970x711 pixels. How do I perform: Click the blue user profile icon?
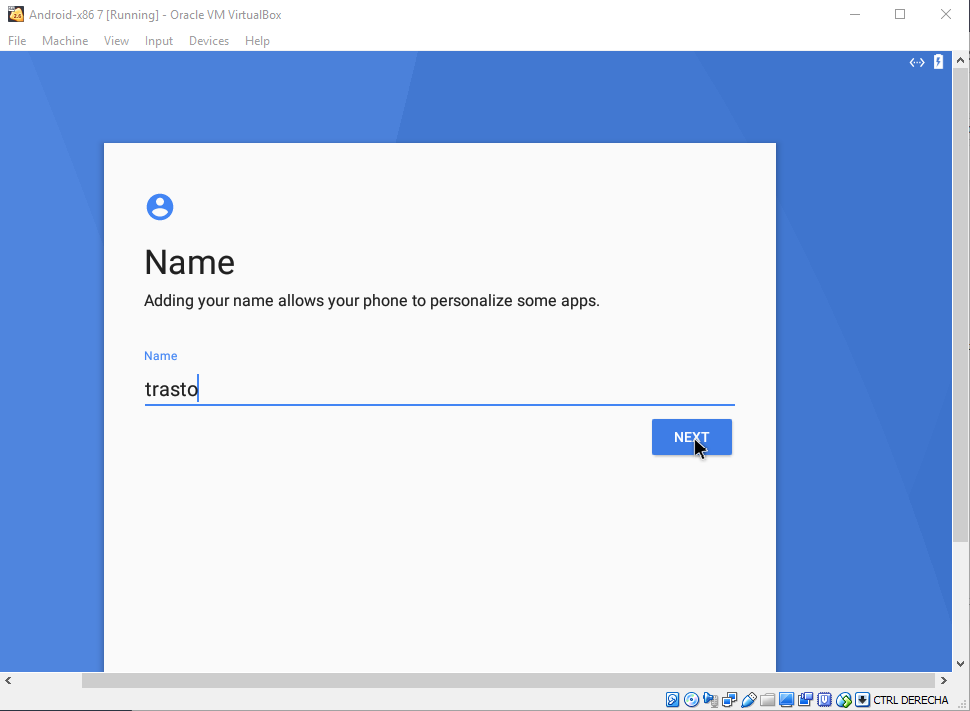pyautogui.click(x=160, y=207)
